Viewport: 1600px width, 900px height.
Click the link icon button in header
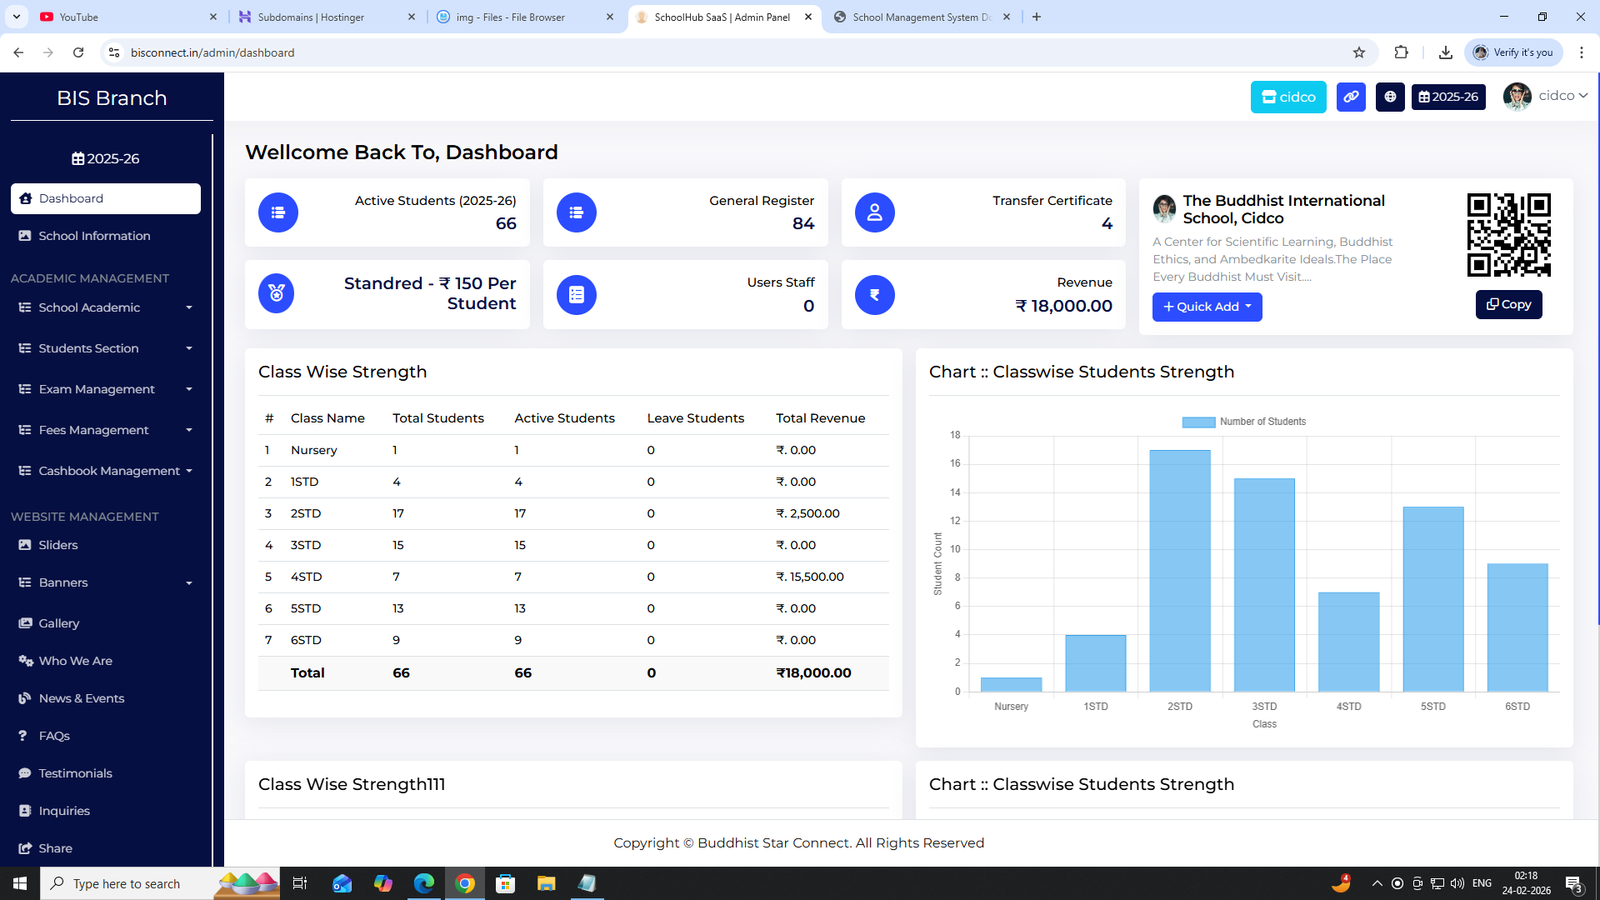tap(1350, 97)
